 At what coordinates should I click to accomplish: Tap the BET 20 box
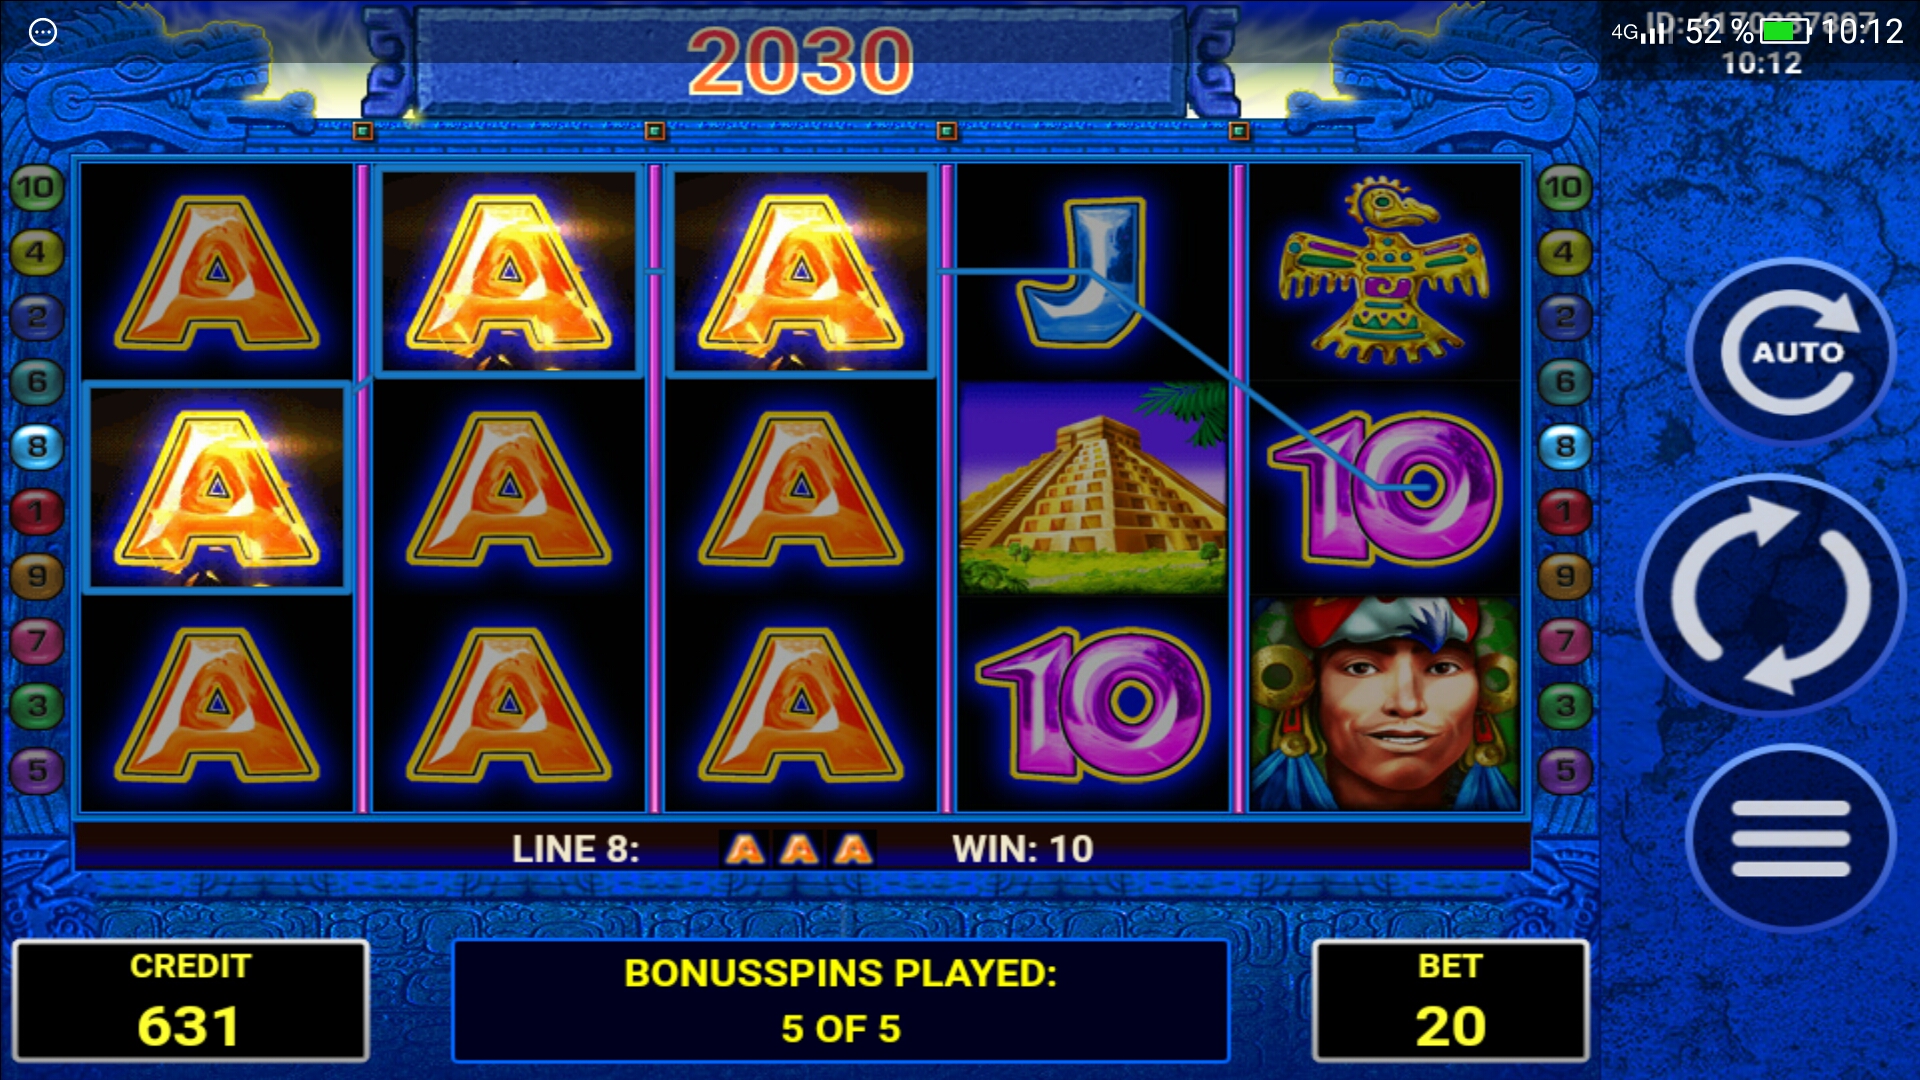coord(1450,1000)
